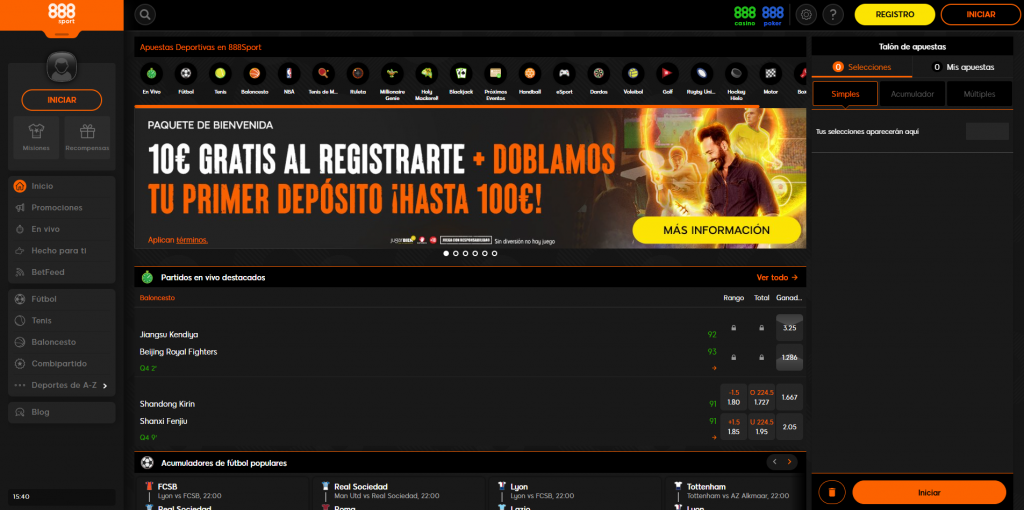
Task: Open Promociones in sidebar menu
Action: [62, 208]
